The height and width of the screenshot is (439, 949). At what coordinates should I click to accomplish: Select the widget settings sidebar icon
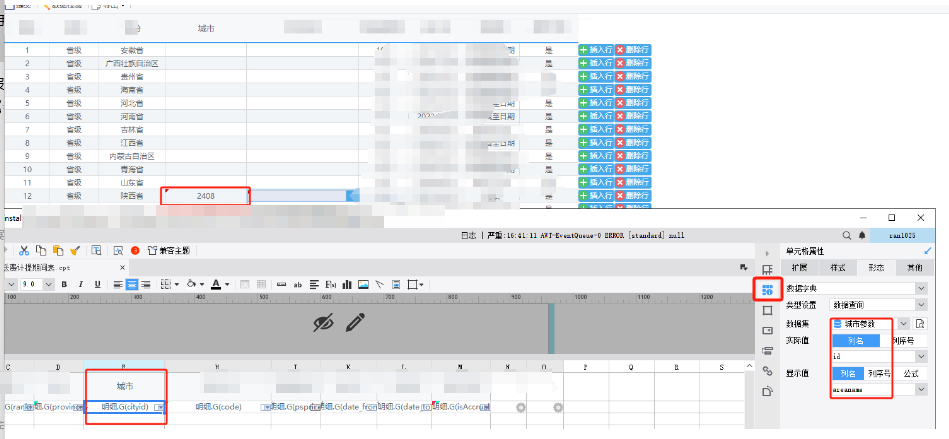767,331
